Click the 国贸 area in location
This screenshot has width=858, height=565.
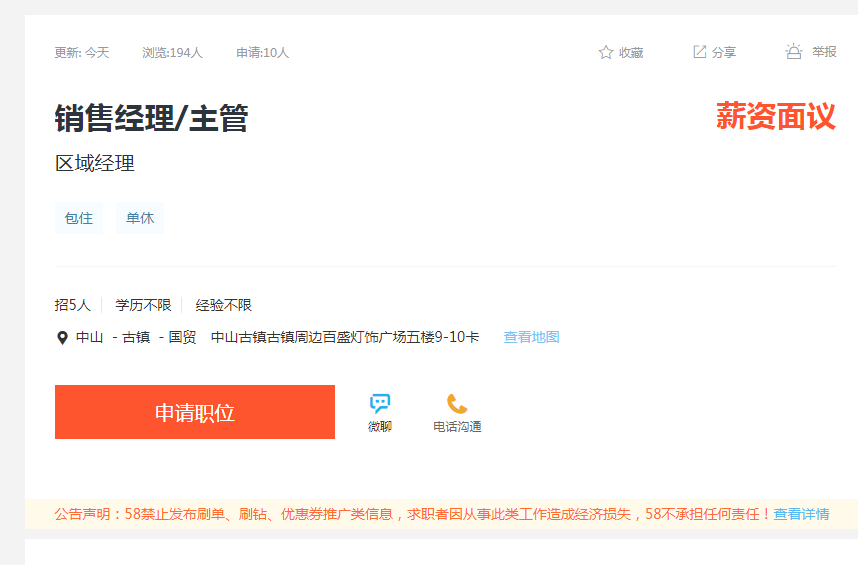point(182,337)
